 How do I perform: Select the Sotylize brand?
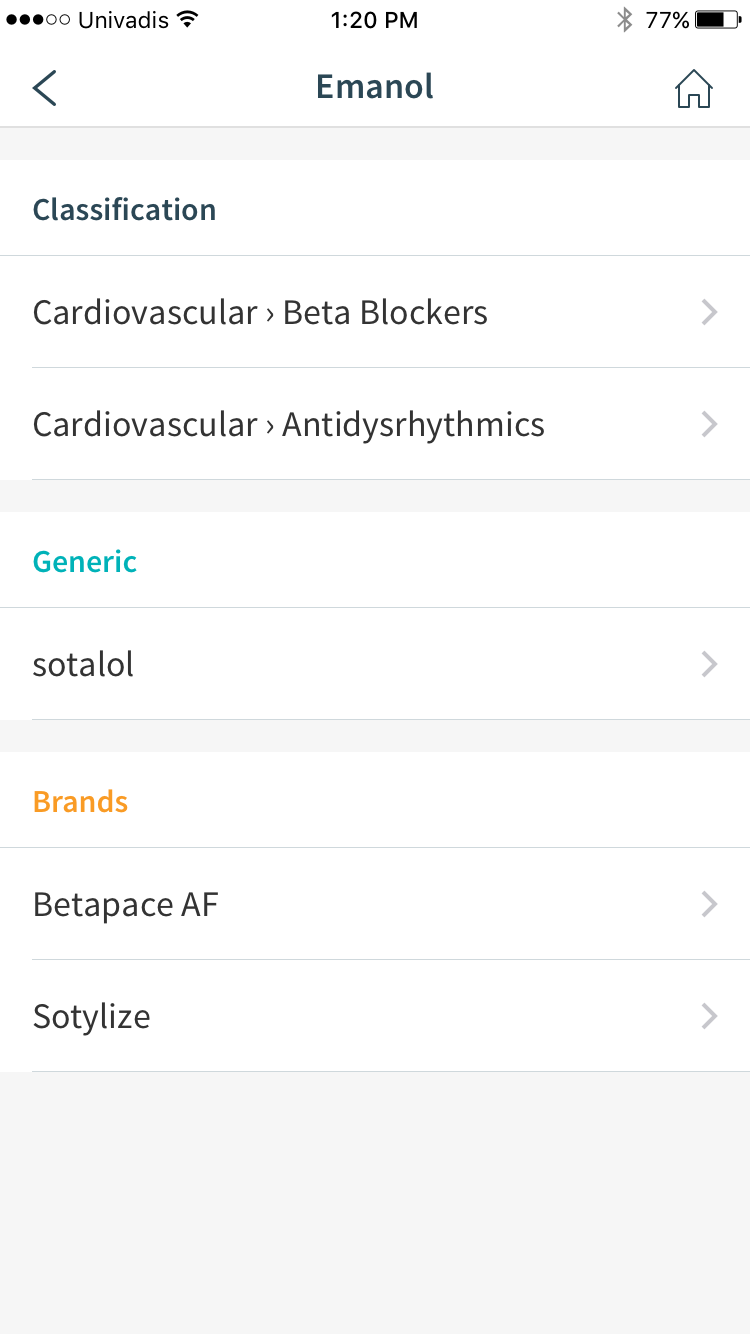(x=375, y=1016)
